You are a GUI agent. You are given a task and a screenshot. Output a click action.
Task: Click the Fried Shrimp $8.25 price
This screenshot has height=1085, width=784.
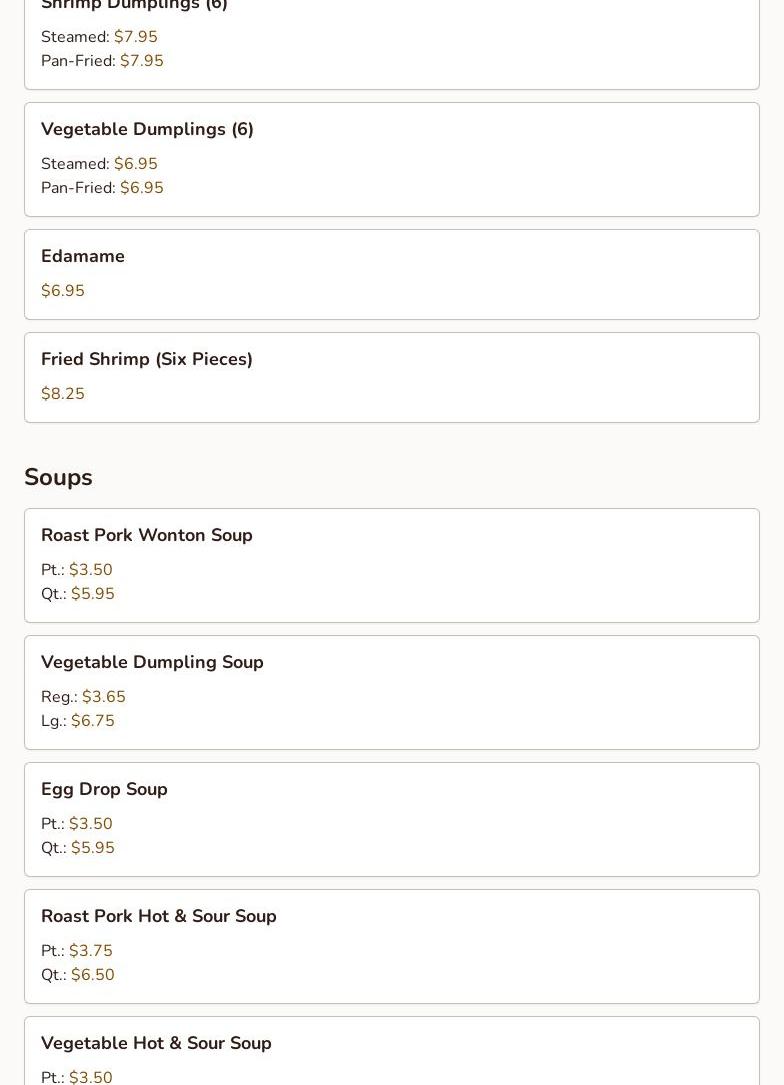click(63, 394)
